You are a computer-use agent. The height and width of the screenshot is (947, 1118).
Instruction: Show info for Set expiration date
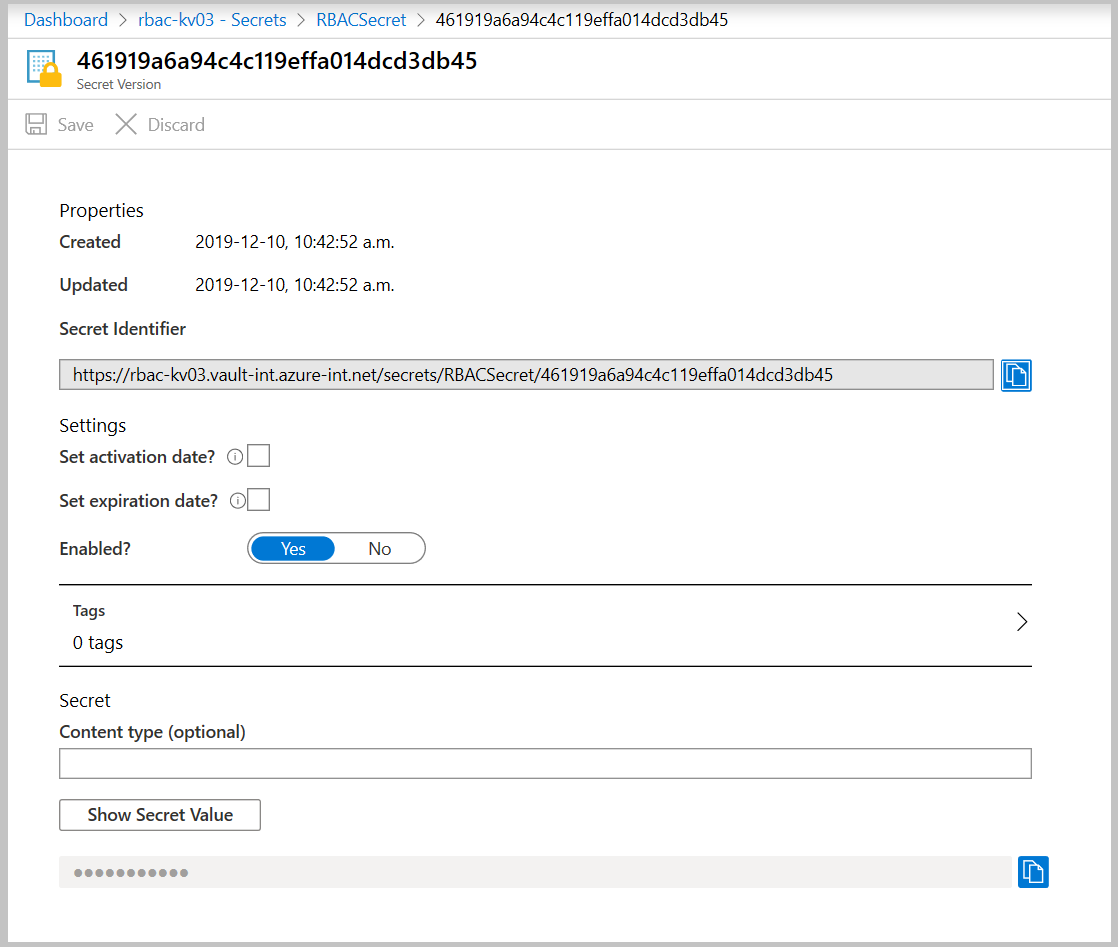(x=237, y=501)
